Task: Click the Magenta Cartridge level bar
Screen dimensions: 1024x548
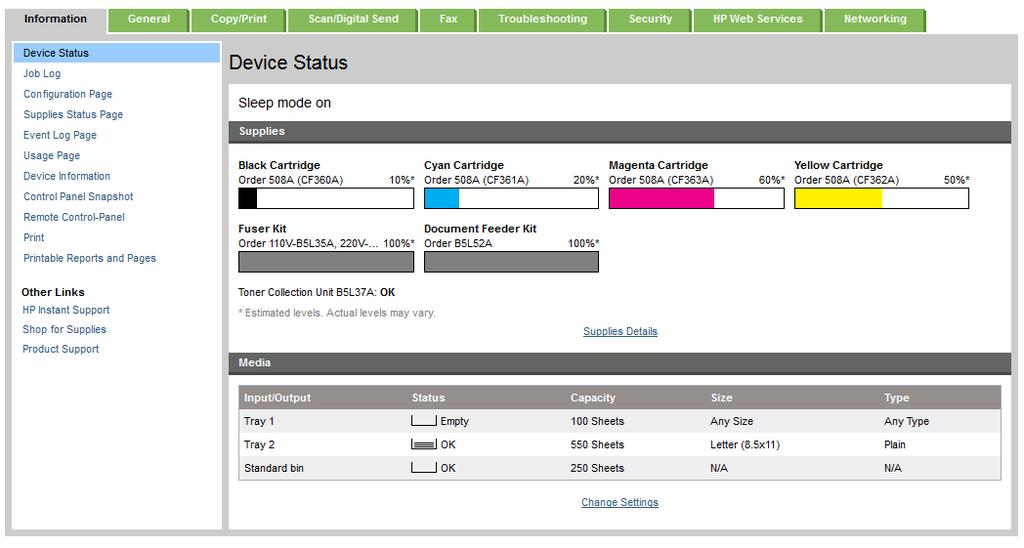Action: pyautogui.click(x=696, y=199)
